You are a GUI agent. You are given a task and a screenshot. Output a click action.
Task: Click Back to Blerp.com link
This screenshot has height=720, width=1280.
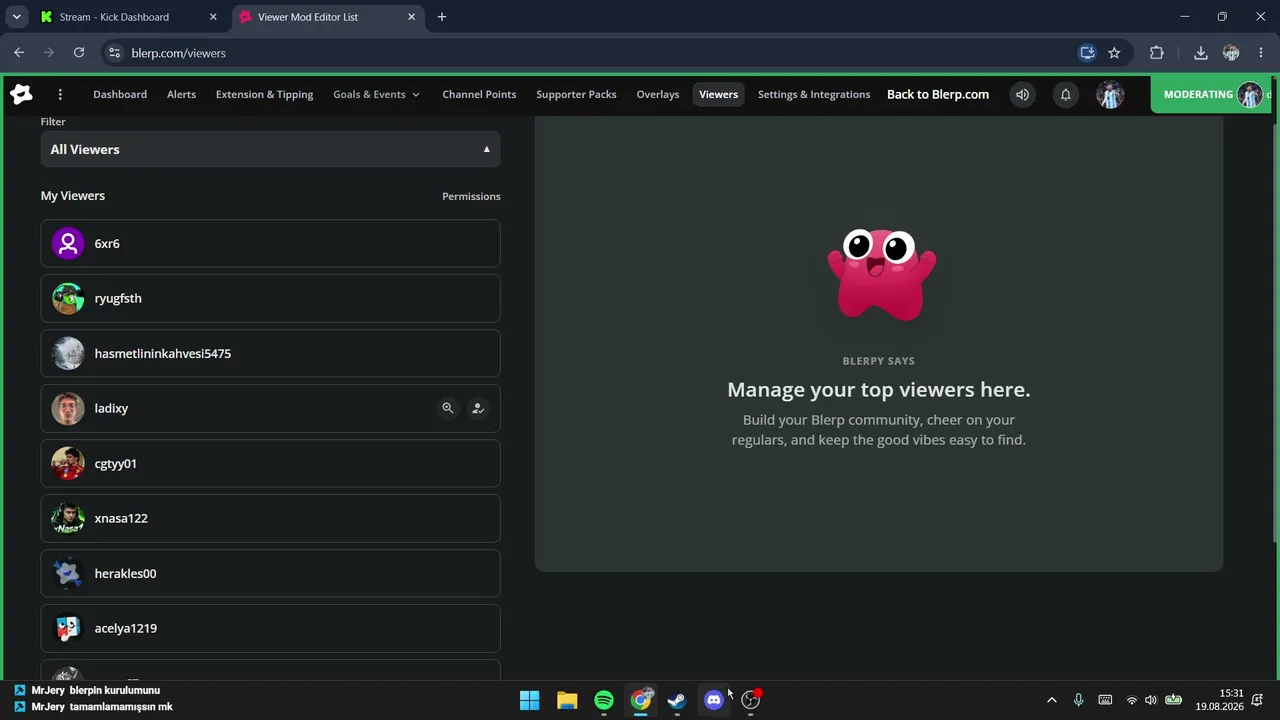click(938, 95)
